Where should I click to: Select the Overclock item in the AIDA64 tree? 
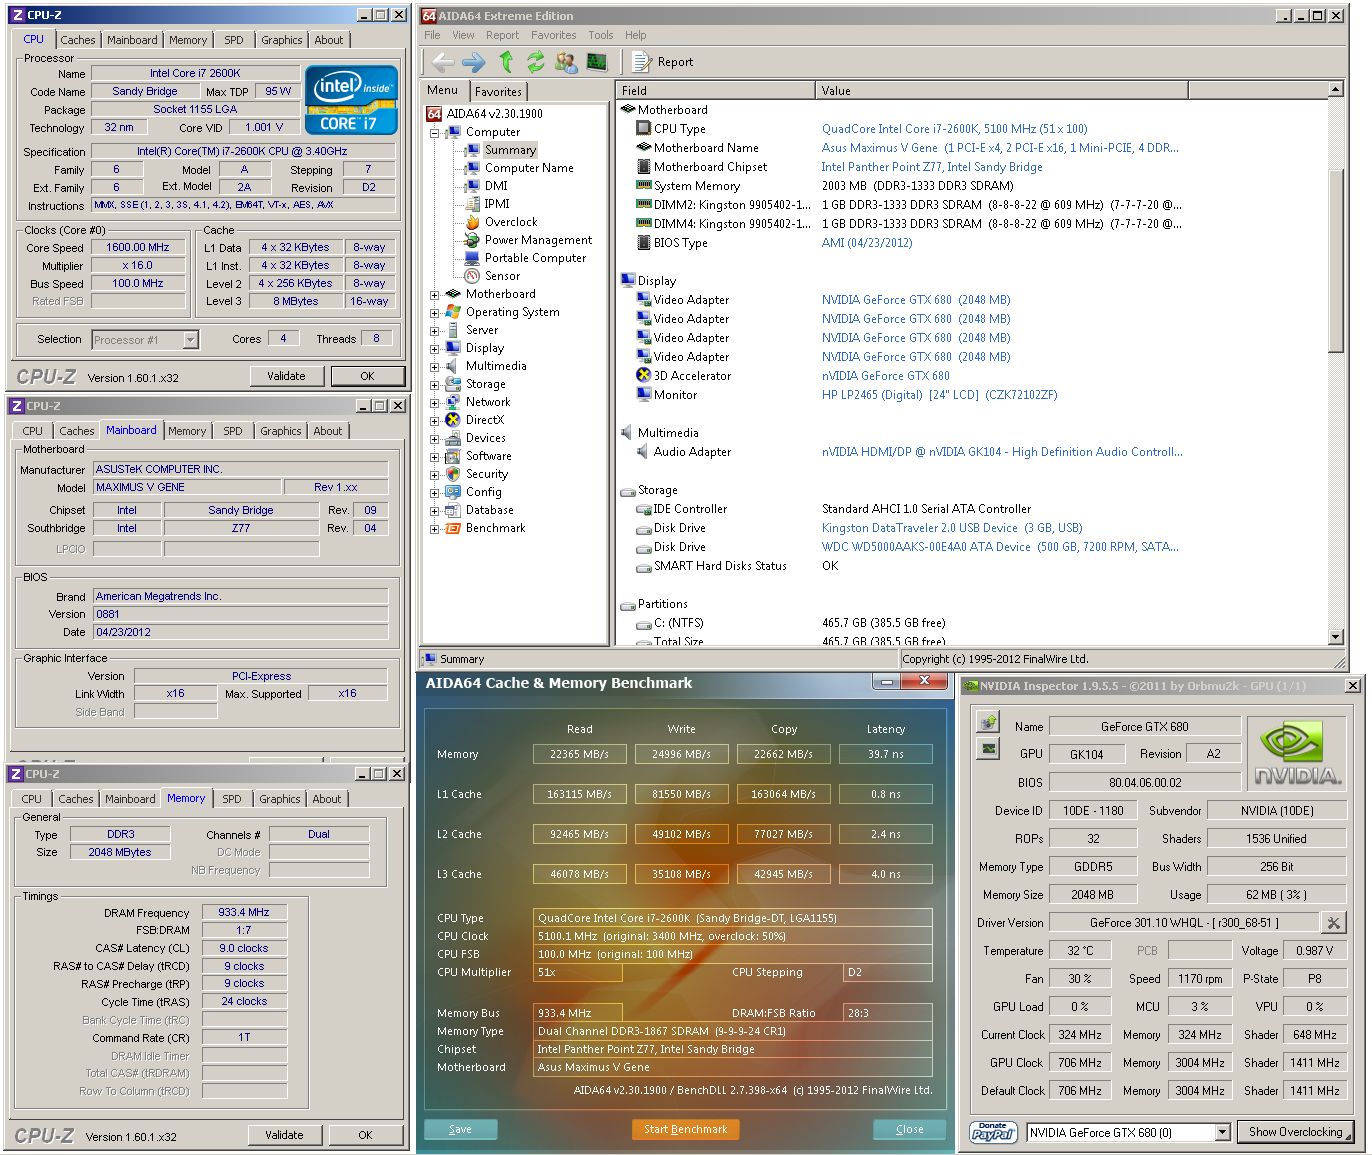pyautogui.click(x=511, y=222)
